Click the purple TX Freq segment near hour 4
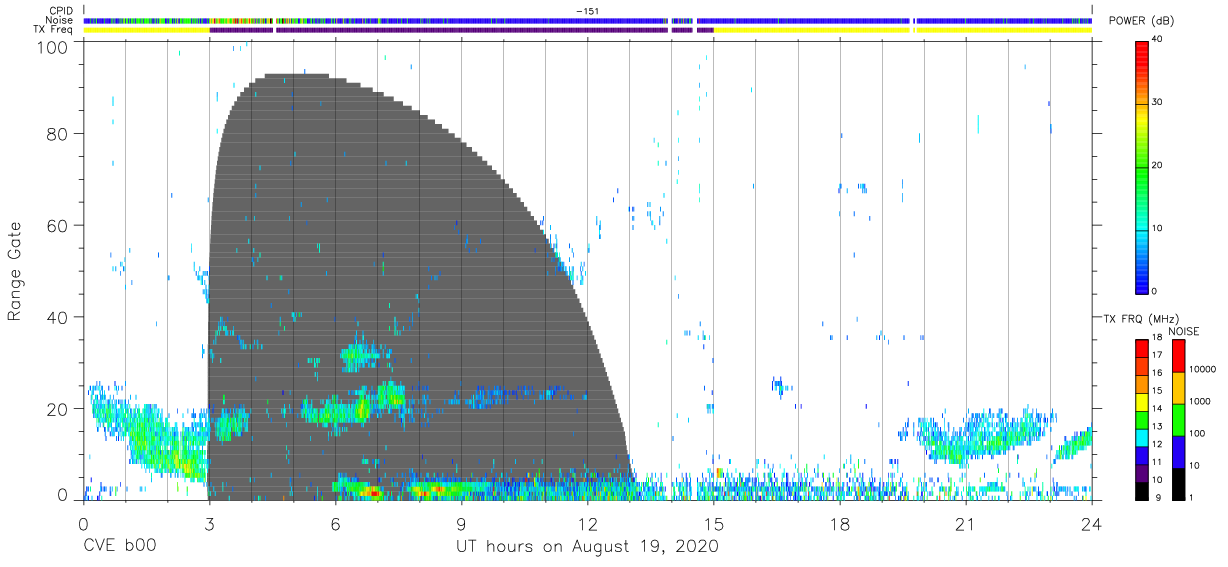Image resolution: width=1228 pixels, height=567 pixels. 241,30
